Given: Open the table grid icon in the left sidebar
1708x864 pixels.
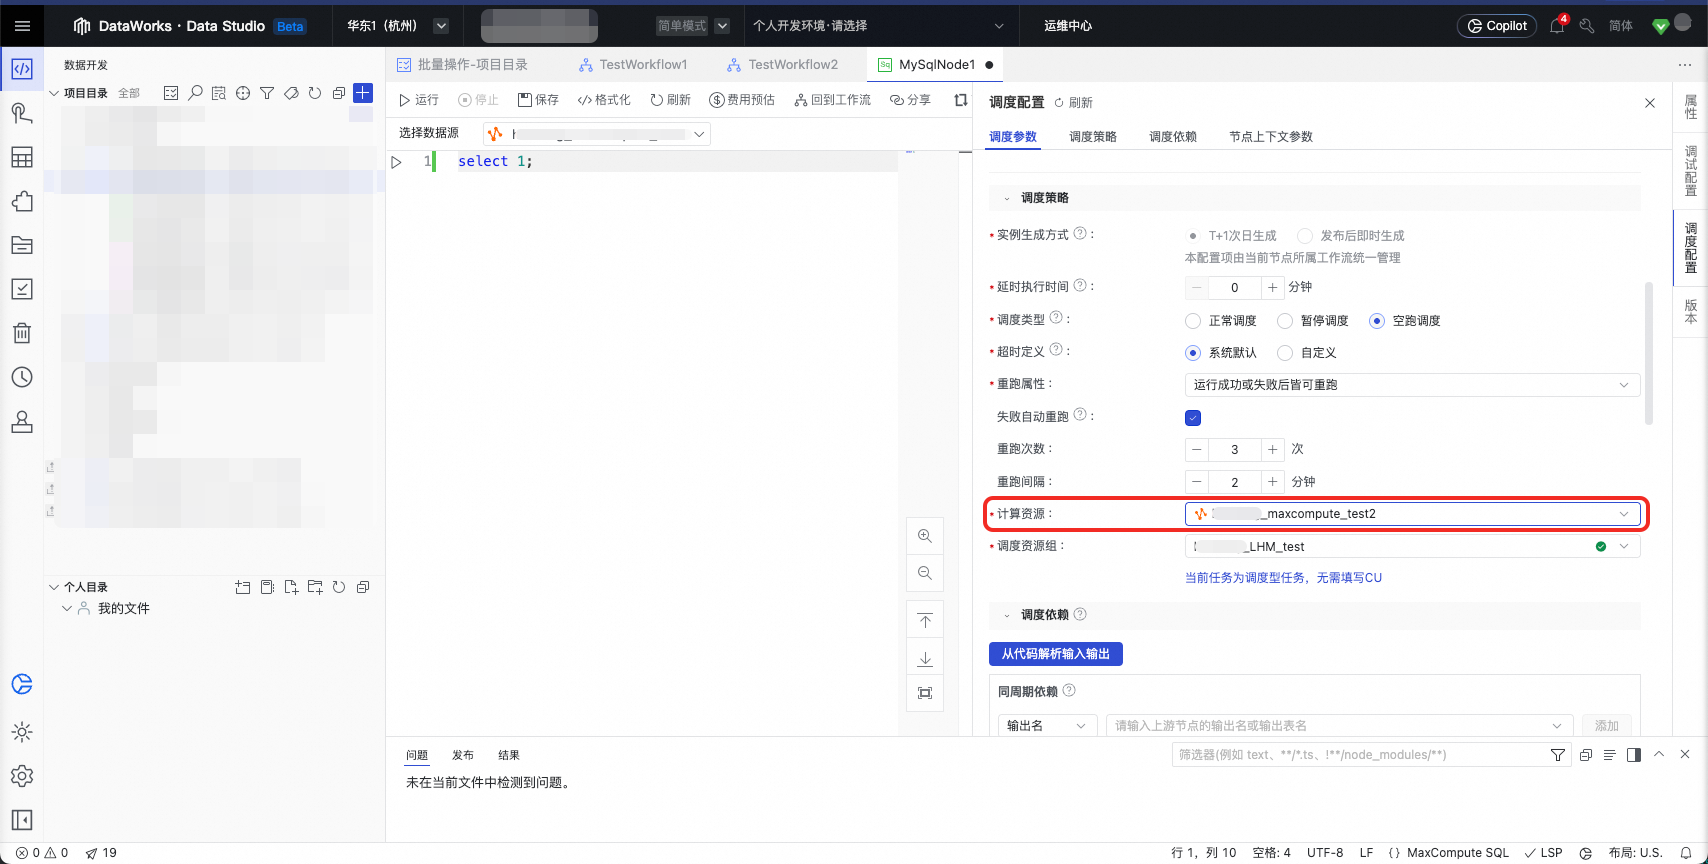Looking at the screenshot, I should tap(22, 157).
